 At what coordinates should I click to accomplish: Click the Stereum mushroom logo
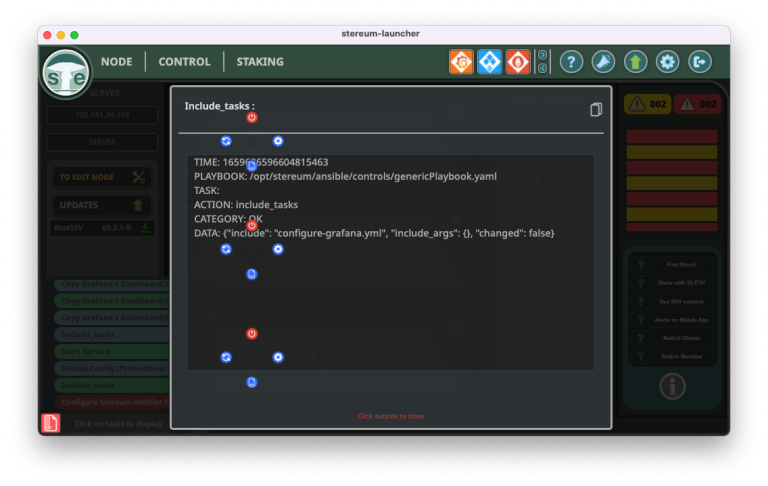[x=66, y=74]
